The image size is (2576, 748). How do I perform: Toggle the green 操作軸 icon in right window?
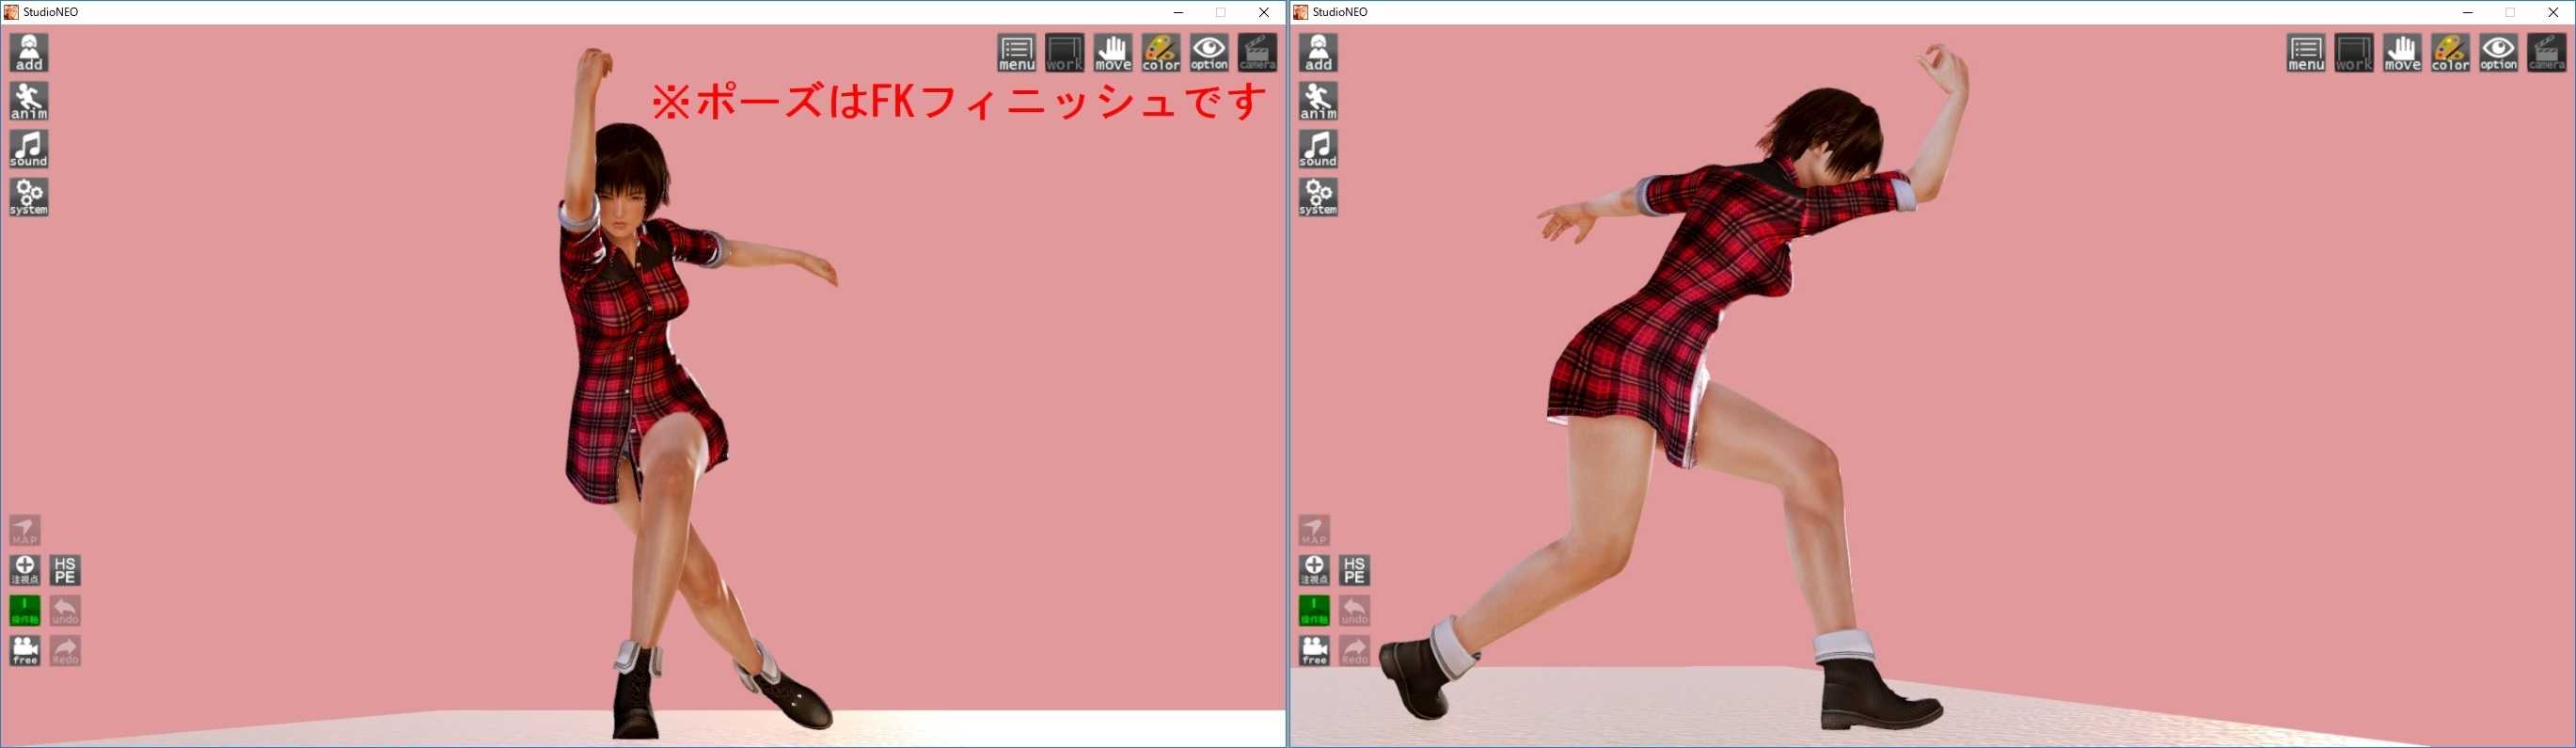point(1314,610)
